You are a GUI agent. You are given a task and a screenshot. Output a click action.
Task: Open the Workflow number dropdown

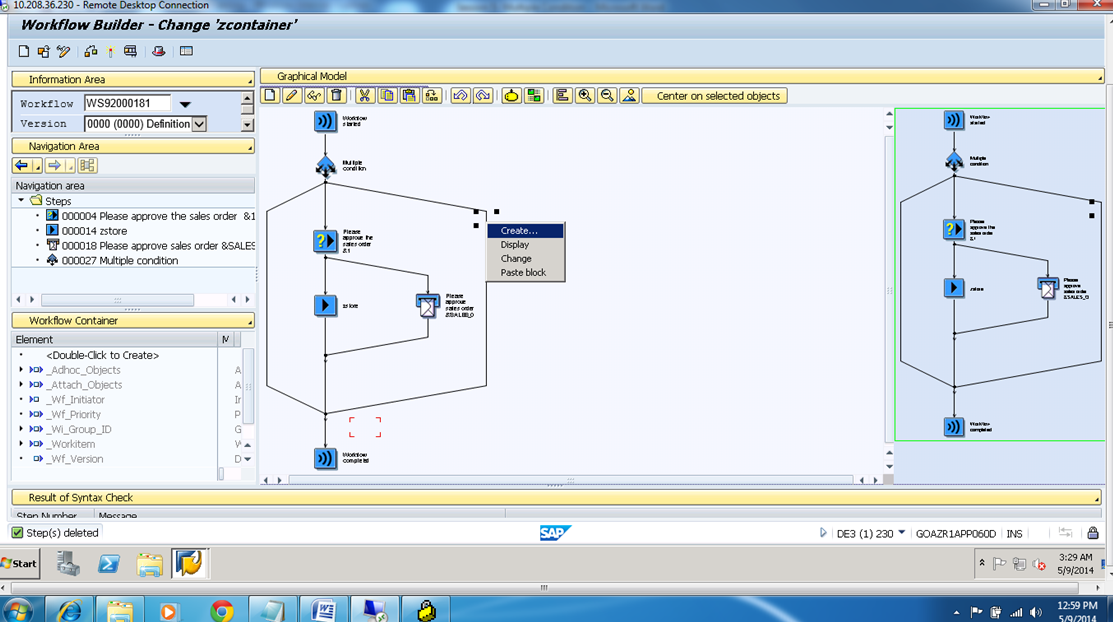(x=185, y=104)
